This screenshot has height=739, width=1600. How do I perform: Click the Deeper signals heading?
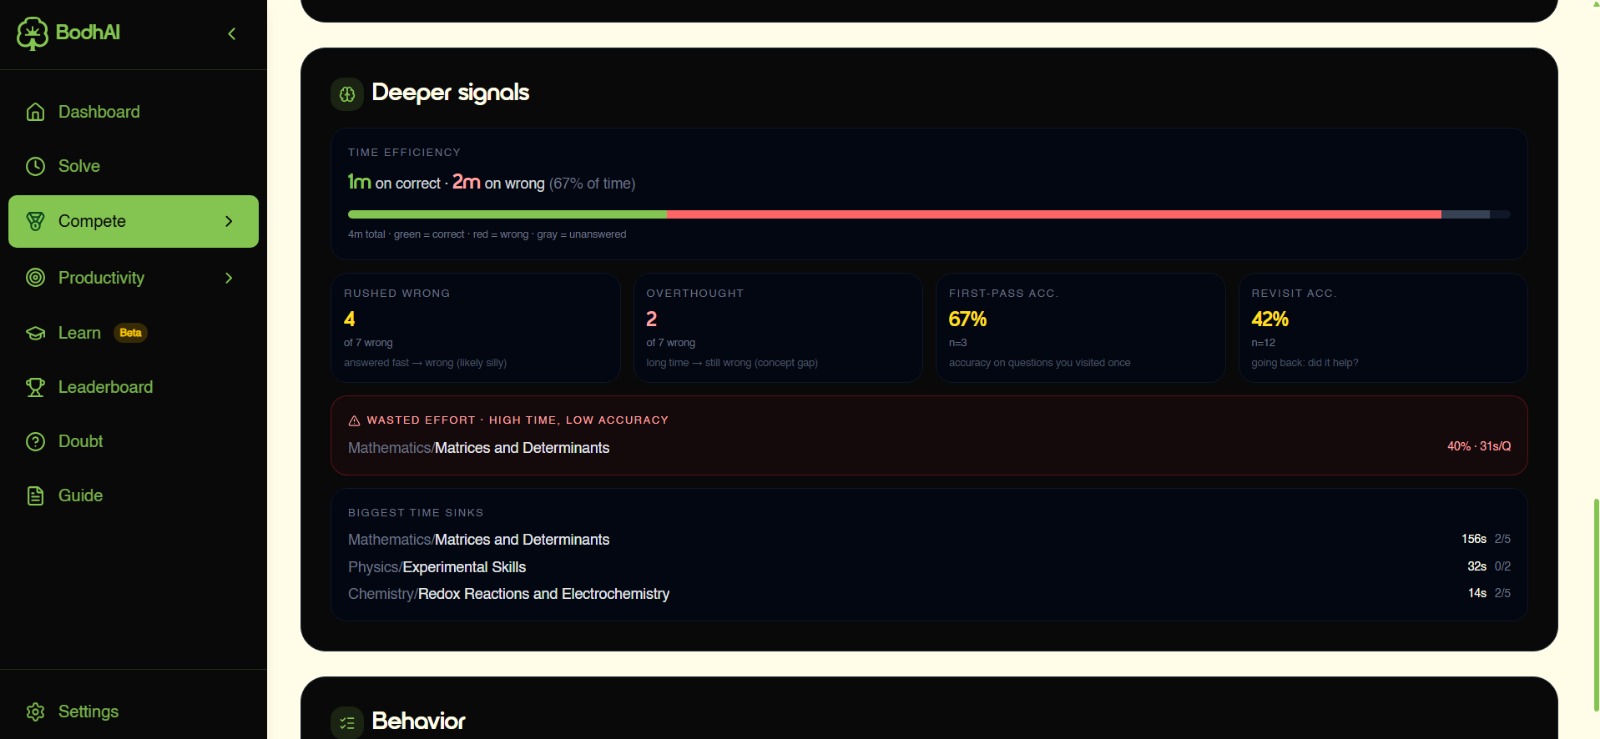[x=450, y=92]
